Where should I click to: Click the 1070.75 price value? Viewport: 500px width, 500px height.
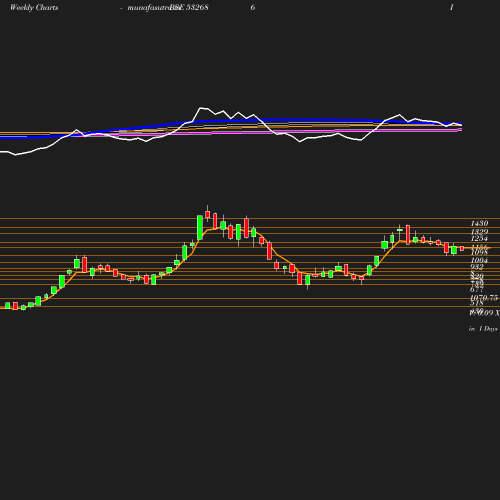(484, 298)
